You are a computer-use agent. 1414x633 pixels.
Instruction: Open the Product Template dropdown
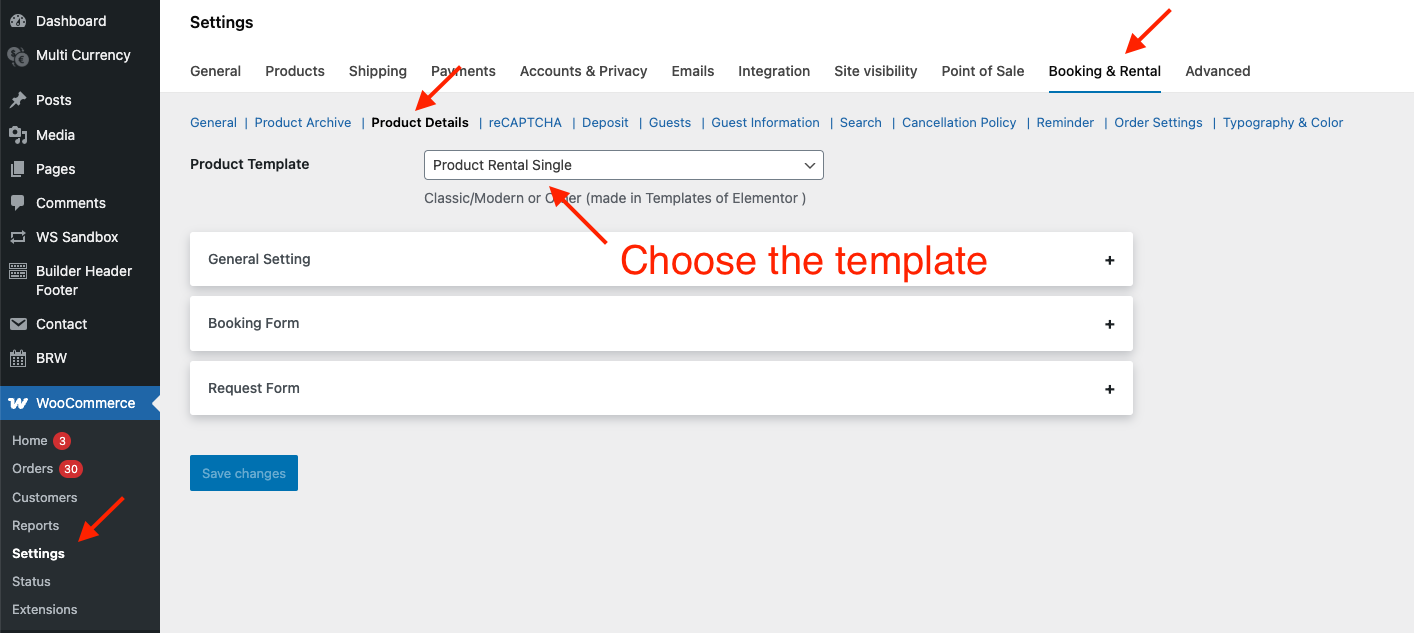point(623,165)
